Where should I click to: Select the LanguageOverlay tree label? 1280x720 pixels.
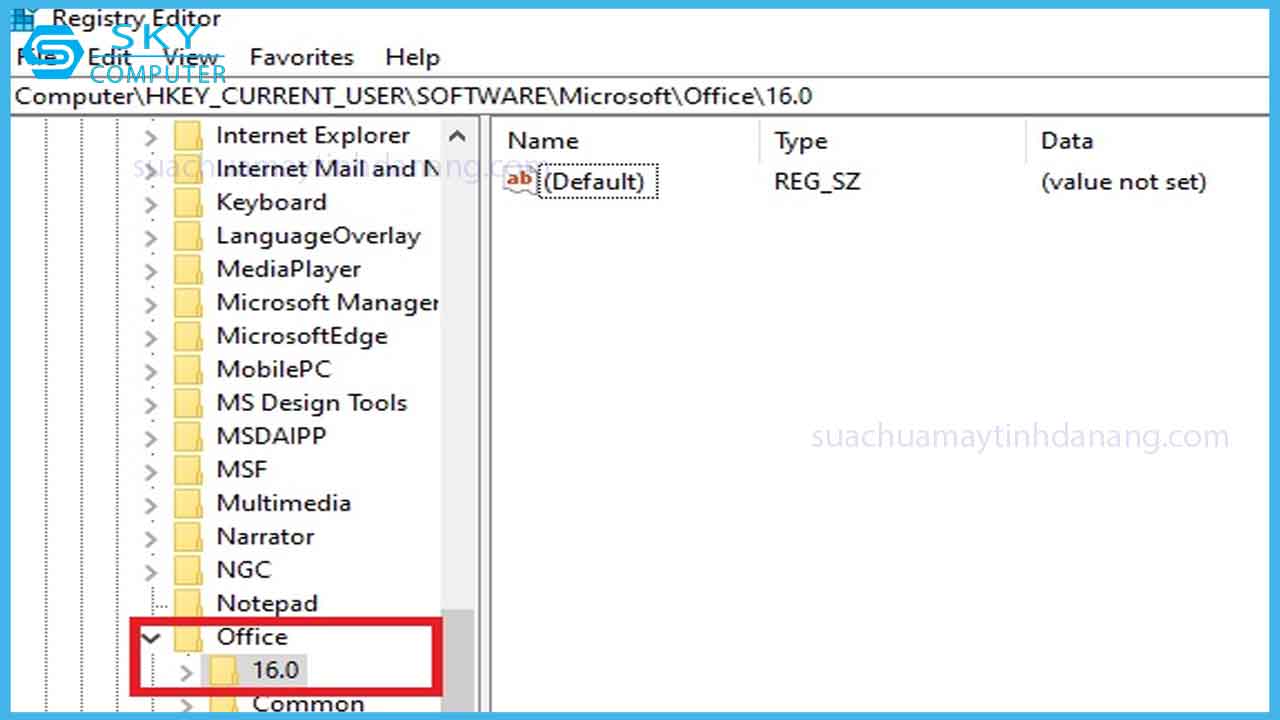(318, 236)
